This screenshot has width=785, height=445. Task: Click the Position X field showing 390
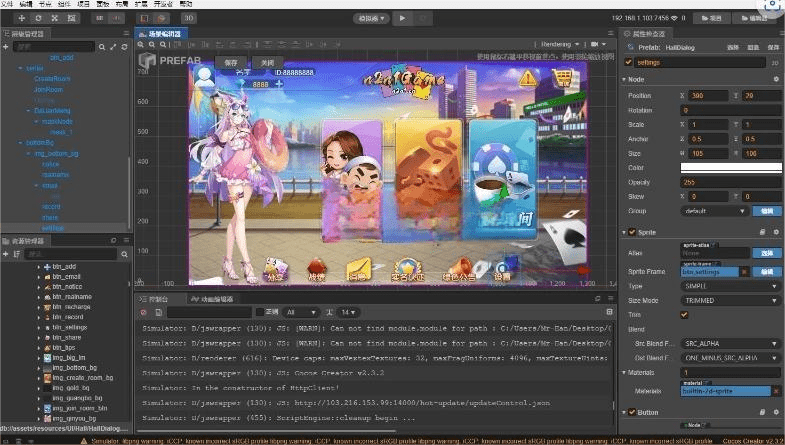coord(708,96)
